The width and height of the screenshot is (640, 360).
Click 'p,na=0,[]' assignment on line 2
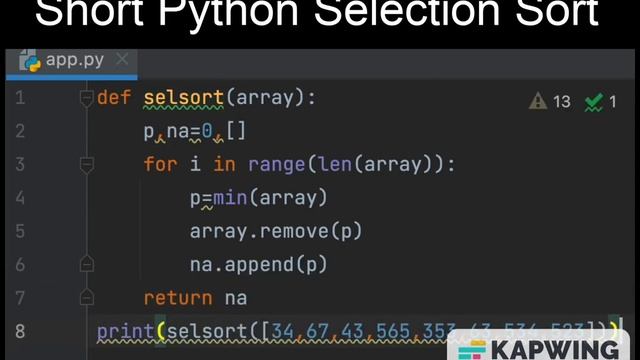tap(195, 132)
